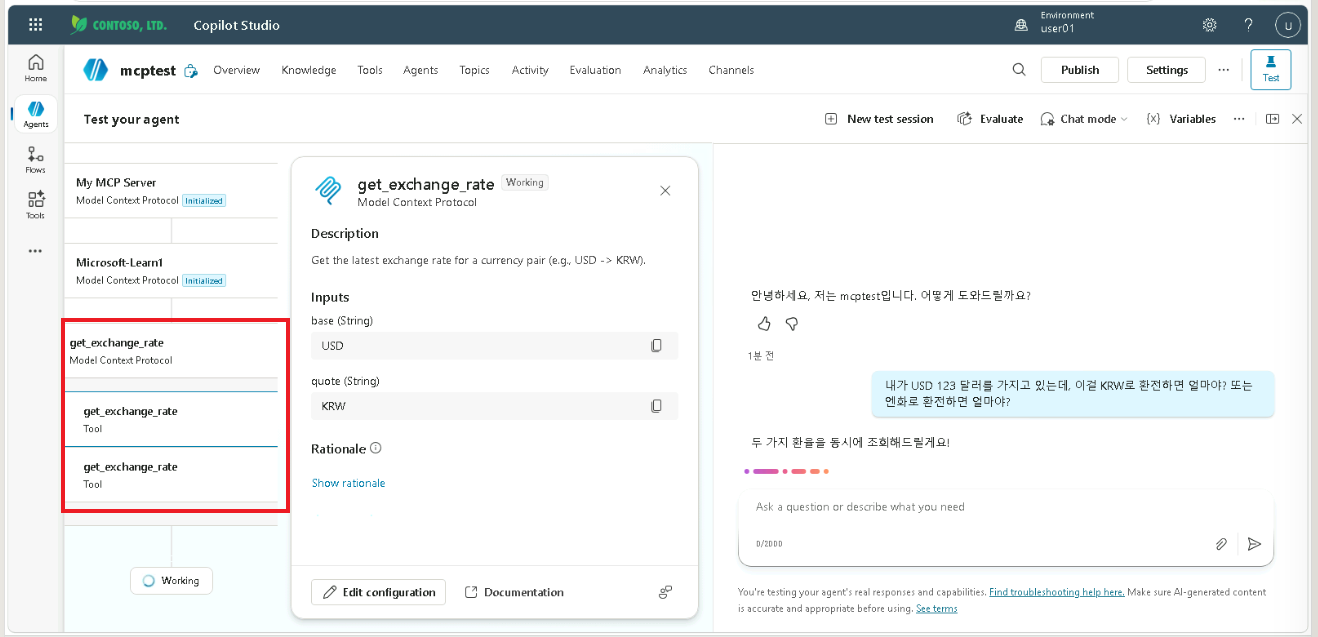Viewport: 1318px width, 637px height.
Task: Open the Activity tab
Action: 530,70
